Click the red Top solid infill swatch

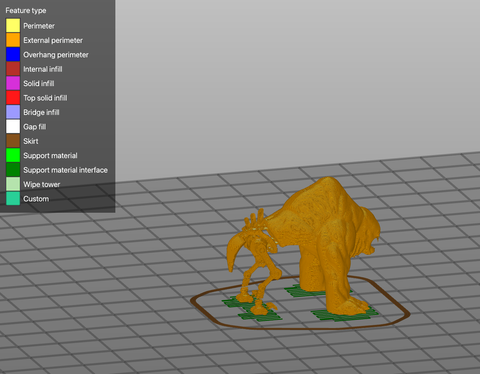click(13, 98)
